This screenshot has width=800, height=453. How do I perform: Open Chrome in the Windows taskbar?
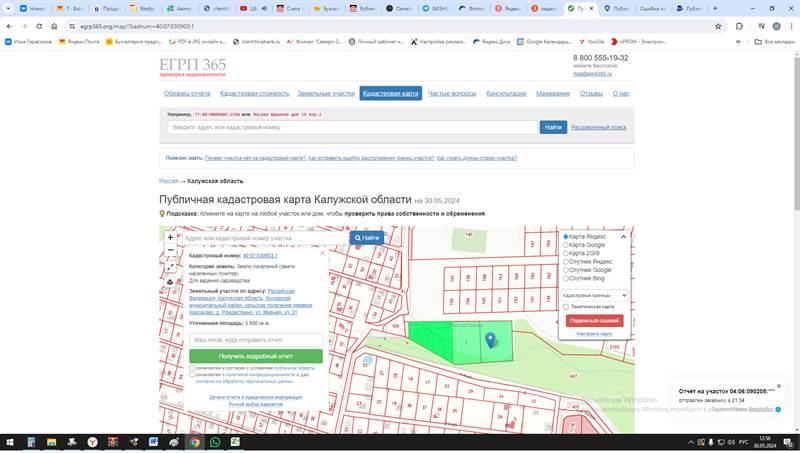pyautogui.click(x=194, y=441)
